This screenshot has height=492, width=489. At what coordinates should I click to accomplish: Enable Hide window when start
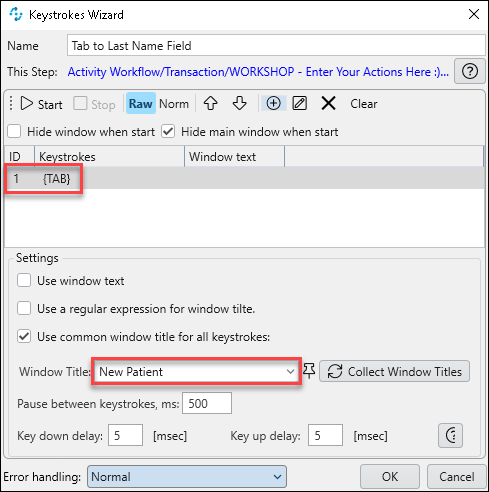[x=14, y=132]
